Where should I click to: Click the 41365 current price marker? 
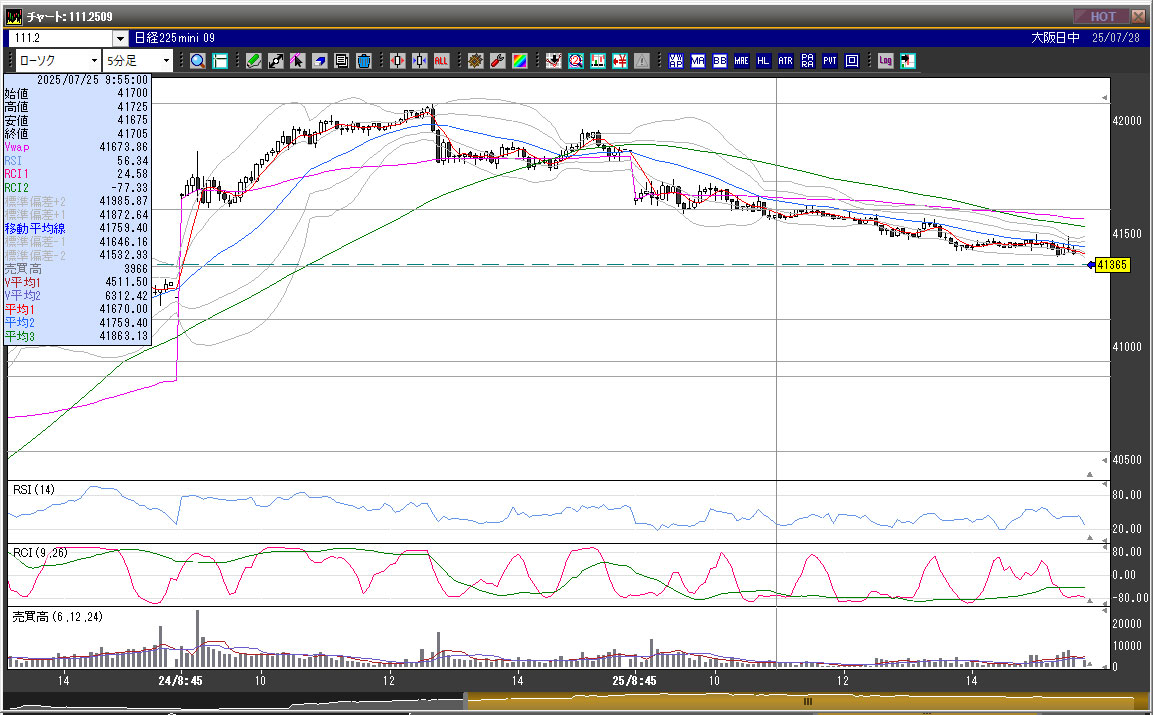[1112, 265]
